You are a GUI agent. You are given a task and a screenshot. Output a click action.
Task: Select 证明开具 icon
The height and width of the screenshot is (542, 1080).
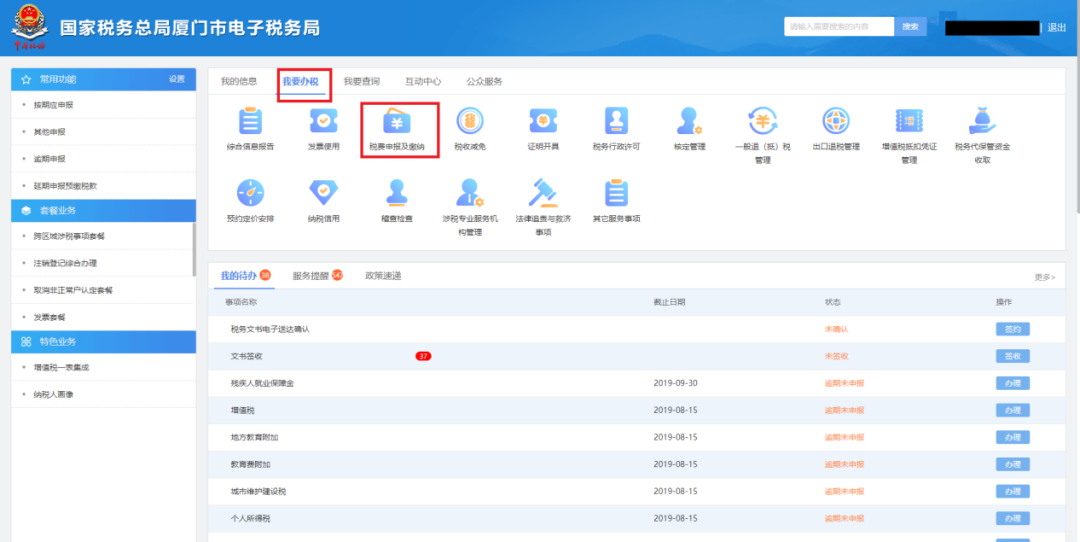pyautogui.click(x=543, y=122)
